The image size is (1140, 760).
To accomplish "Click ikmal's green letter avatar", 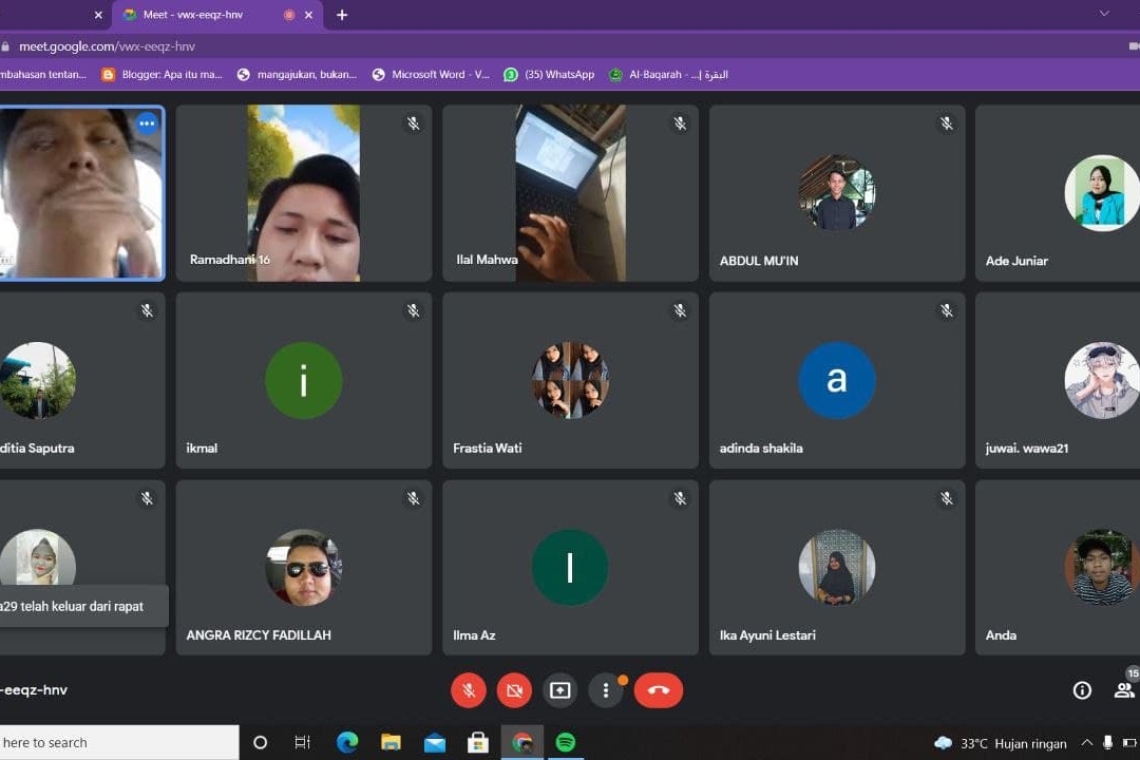I will 303,380.
